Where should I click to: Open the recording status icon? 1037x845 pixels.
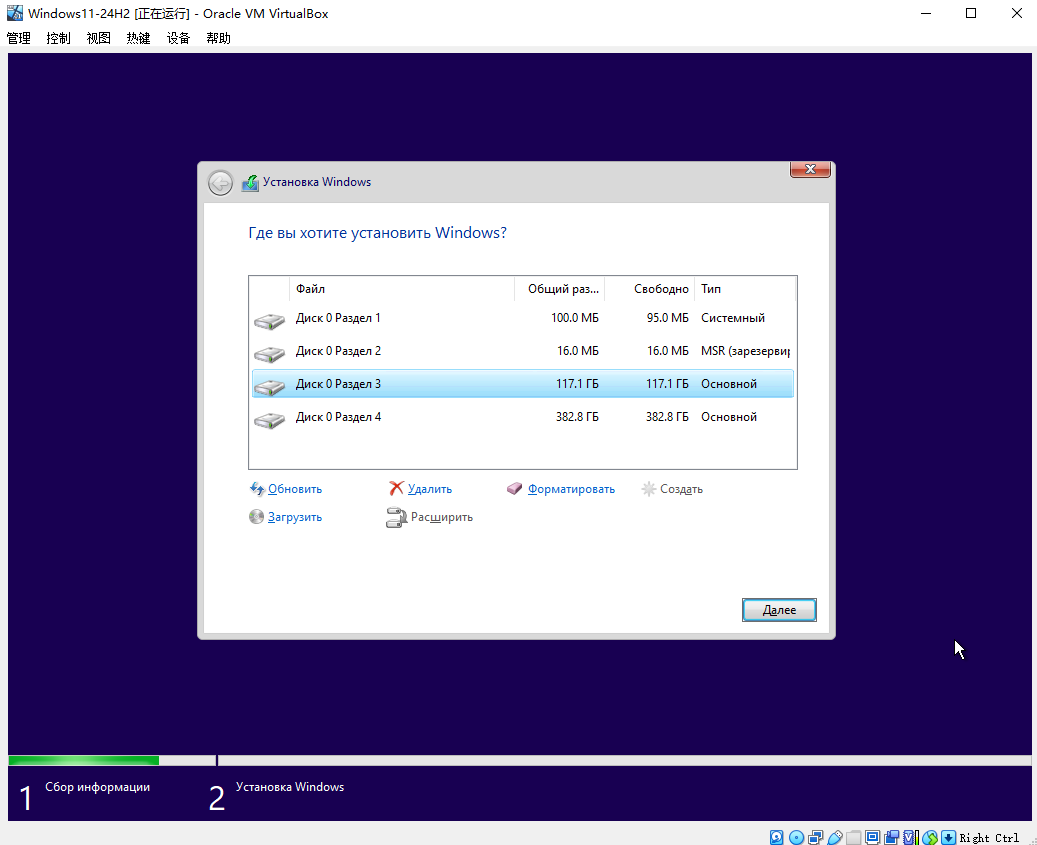click(892, 837)
